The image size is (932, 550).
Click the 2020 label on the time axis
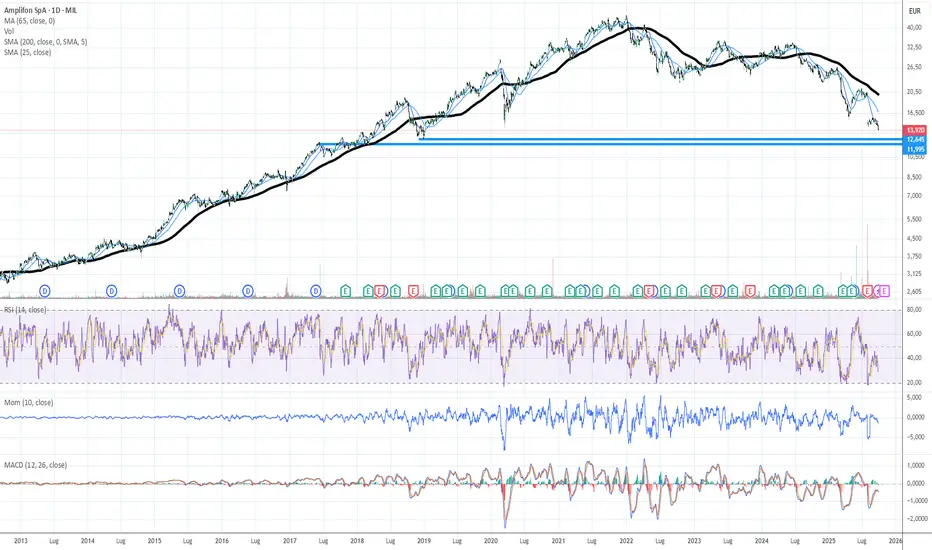491,541
